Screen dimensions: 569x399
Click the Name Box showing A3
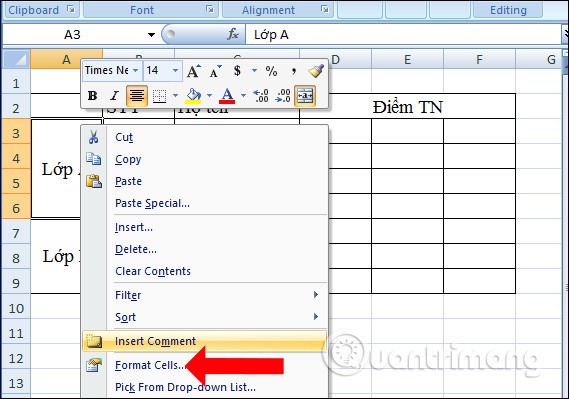[72, 35]
